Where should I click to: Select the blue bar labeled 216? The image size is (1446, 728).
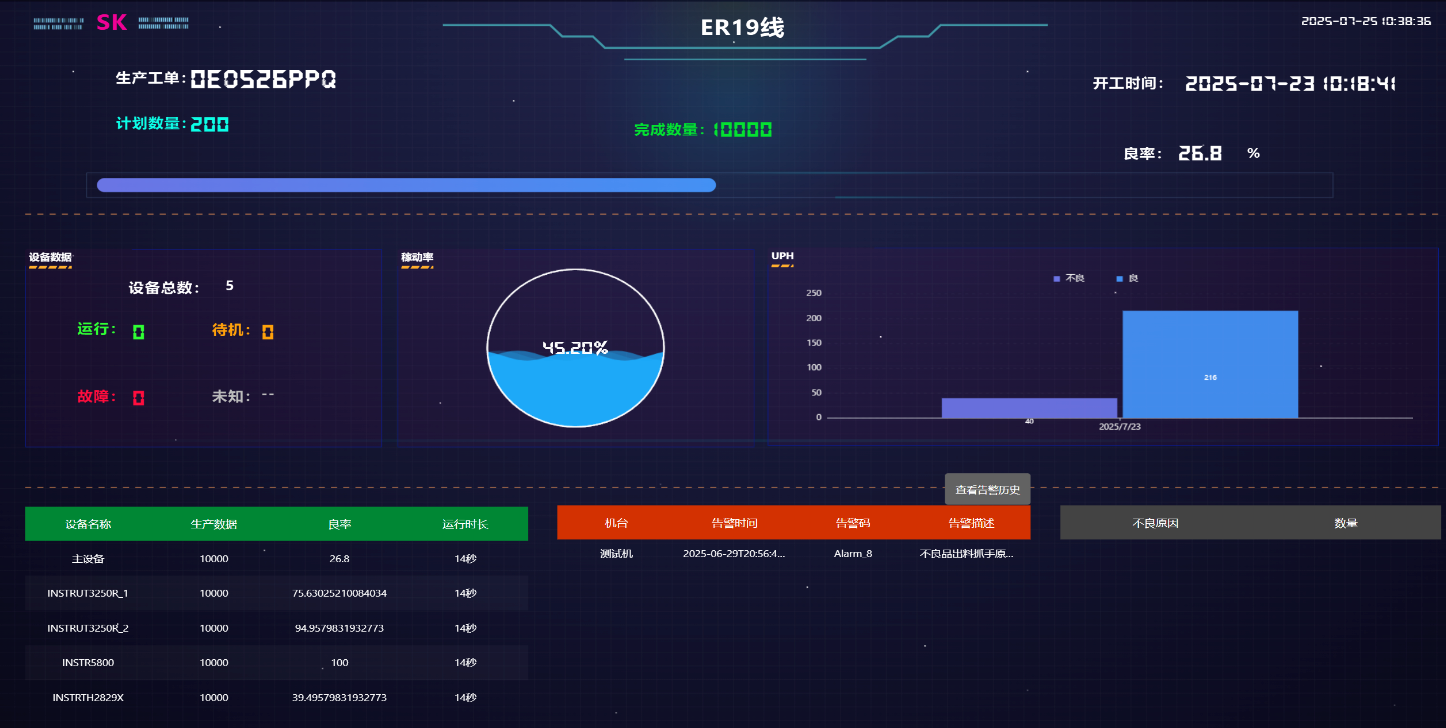pos(1210,364)
